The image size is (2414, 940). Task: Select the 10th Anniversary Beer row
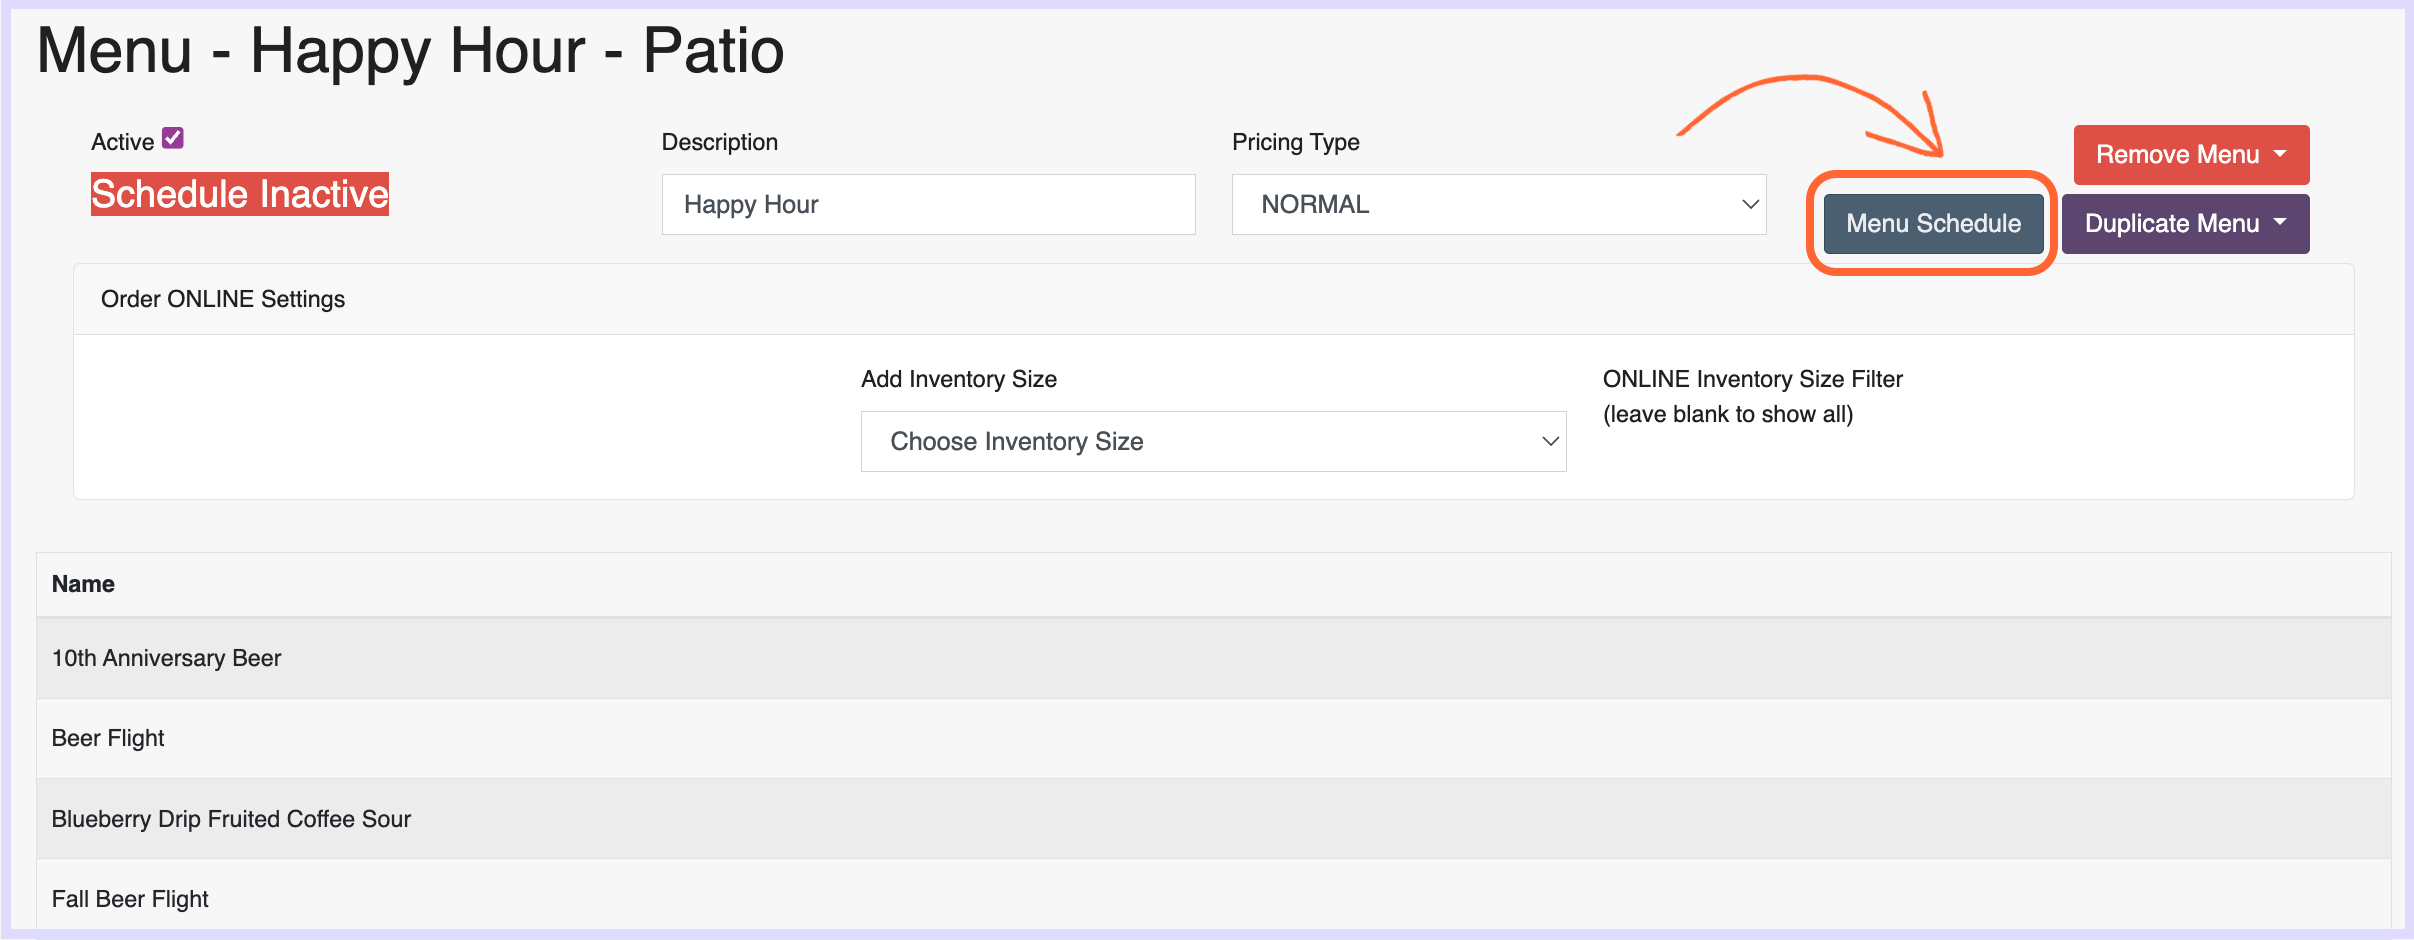[x=1213, y=658]
